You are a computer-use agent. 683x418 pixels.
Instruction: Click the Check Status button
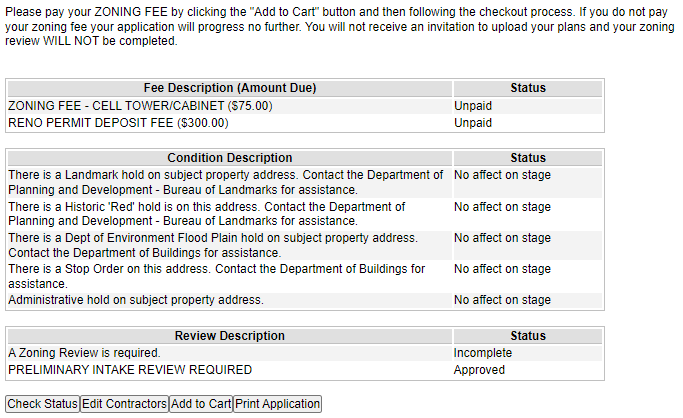pyautogui.click(x=43, y=404)
